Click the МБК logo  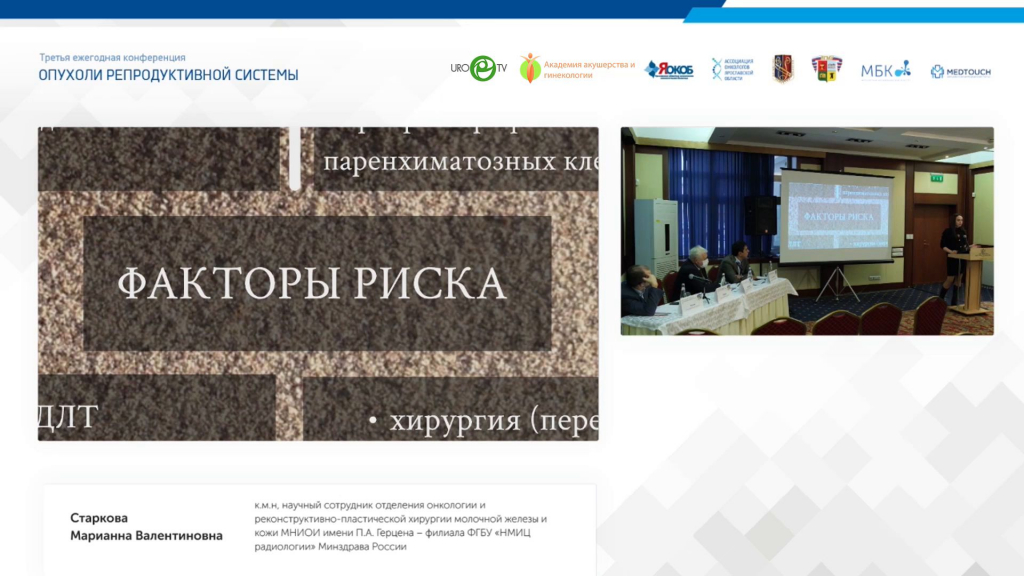pos(885,69)
